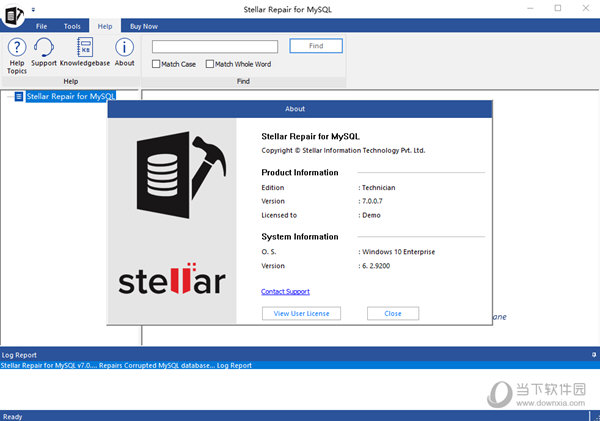Click the tree item document icon
The image size is (600, 421).
tap(18, 96)
